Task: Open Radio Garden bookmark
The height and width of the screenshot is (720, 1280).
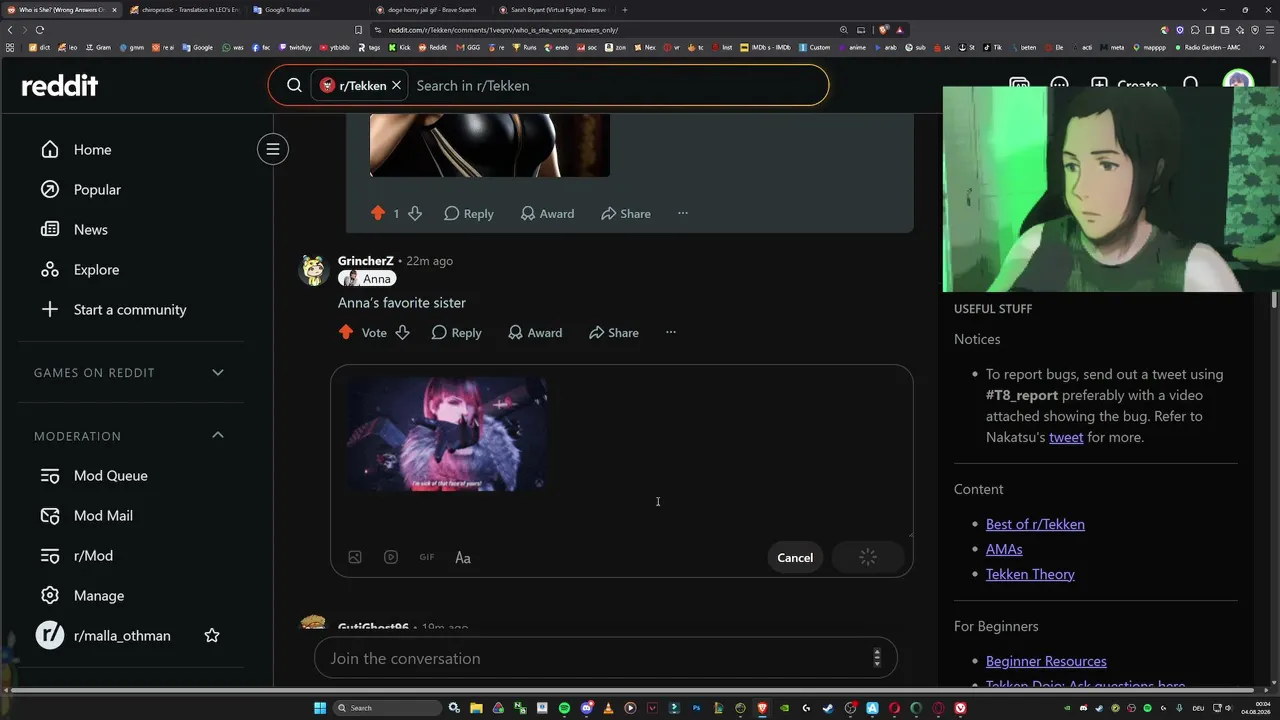Action: [x=1207, y=47]
